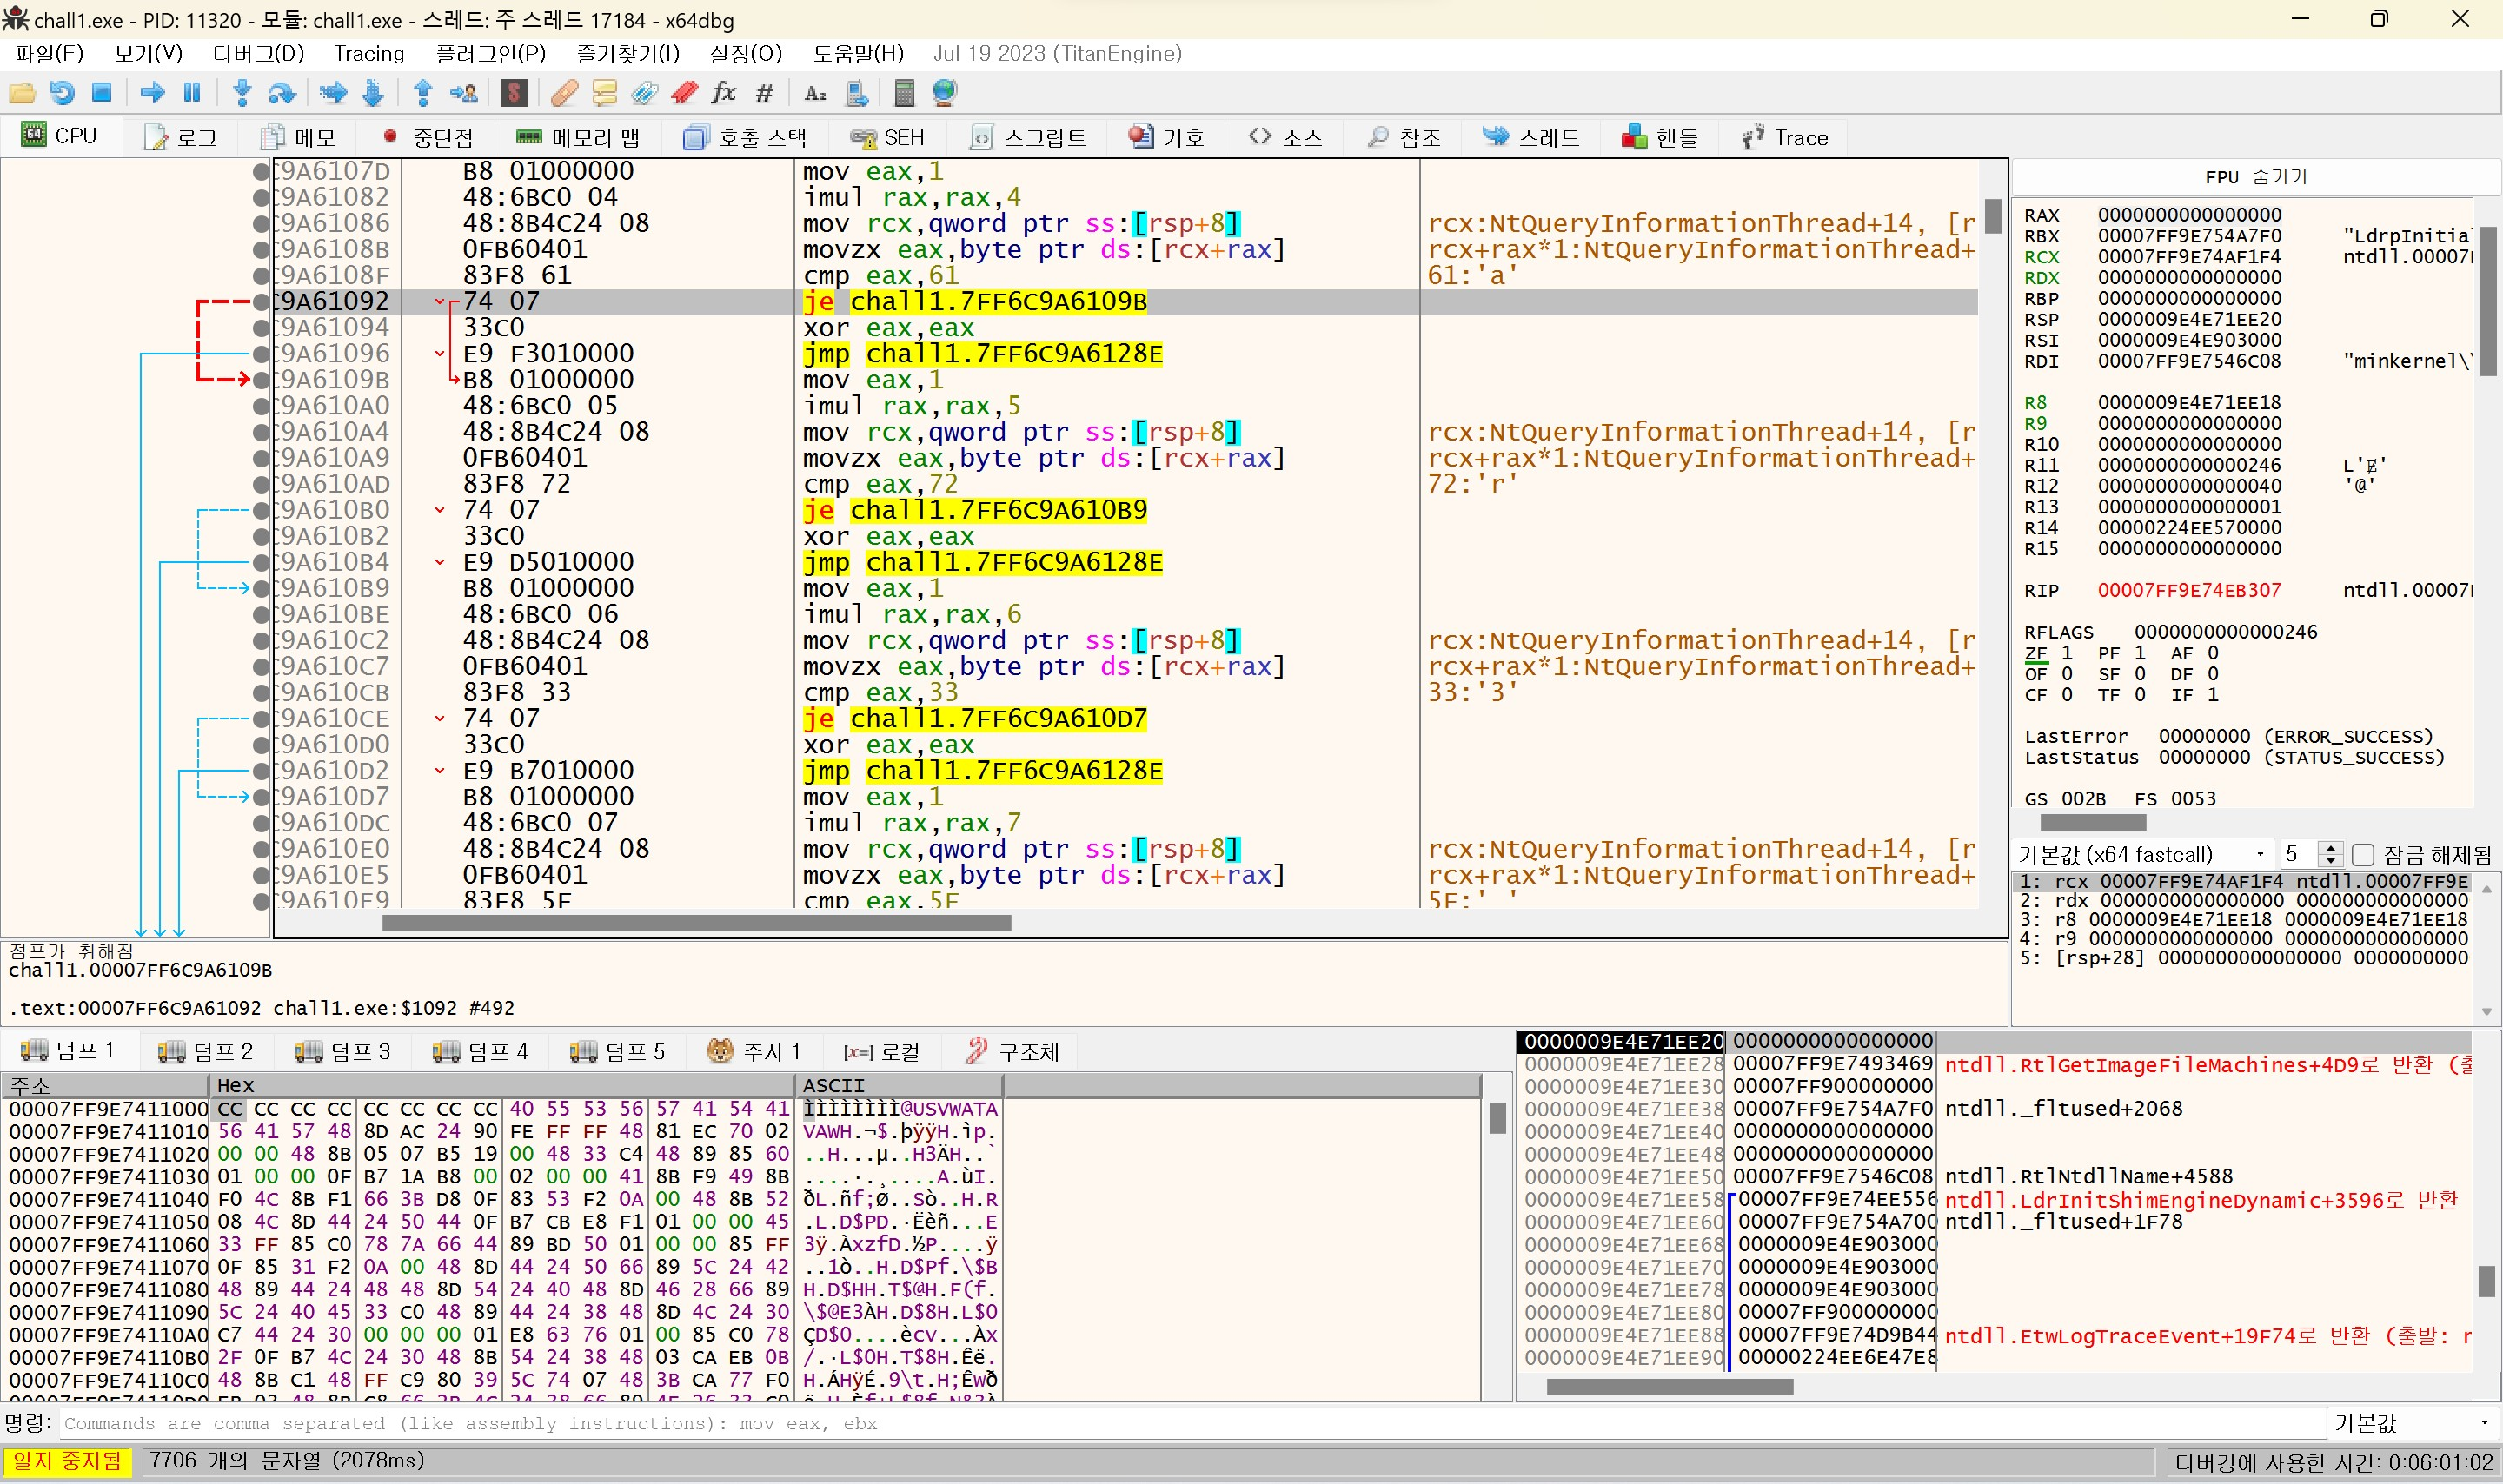Open the 기본값 (x64 fastcall) calling convention dropdown

[2140, 855]
